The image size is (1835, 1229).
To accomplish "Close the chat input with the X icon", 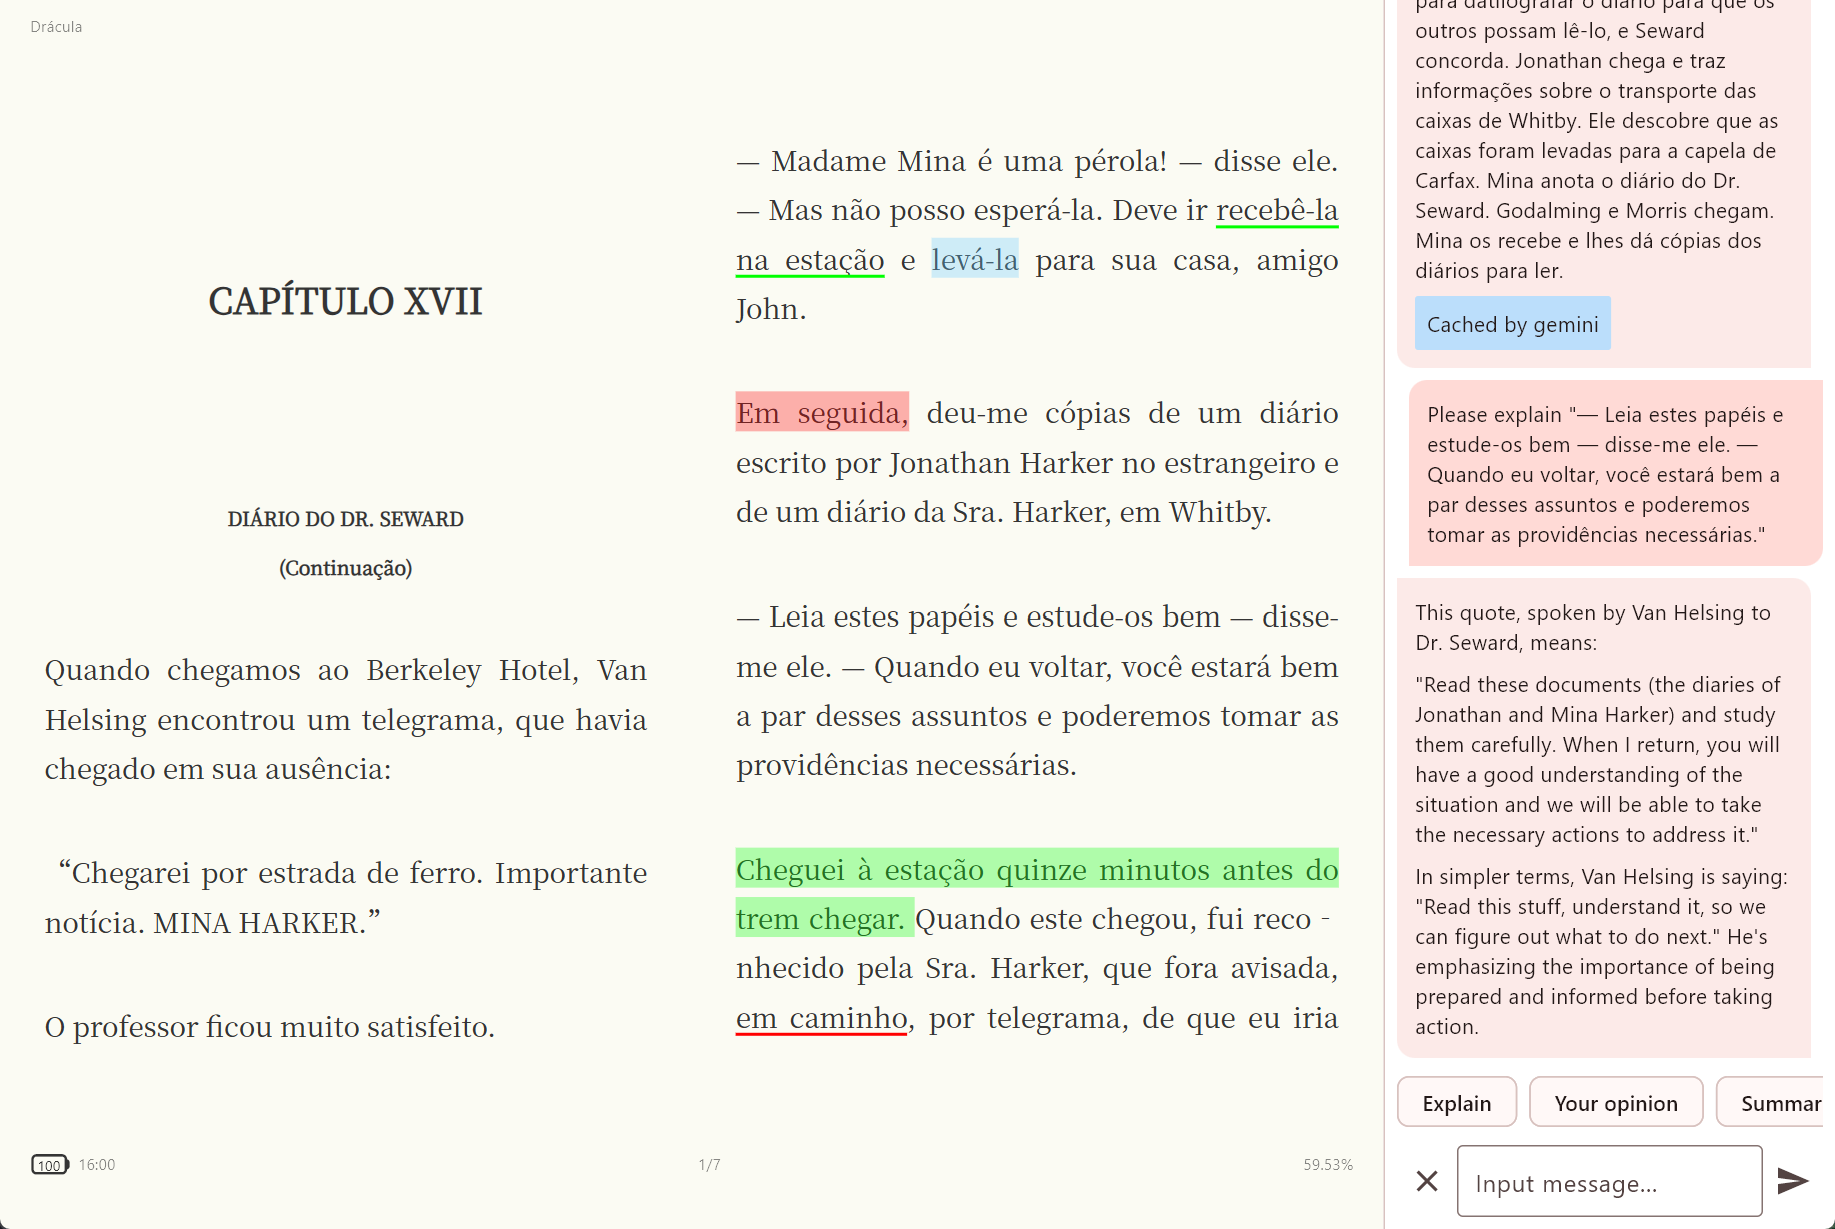I will click(x=1427, y=1181).
